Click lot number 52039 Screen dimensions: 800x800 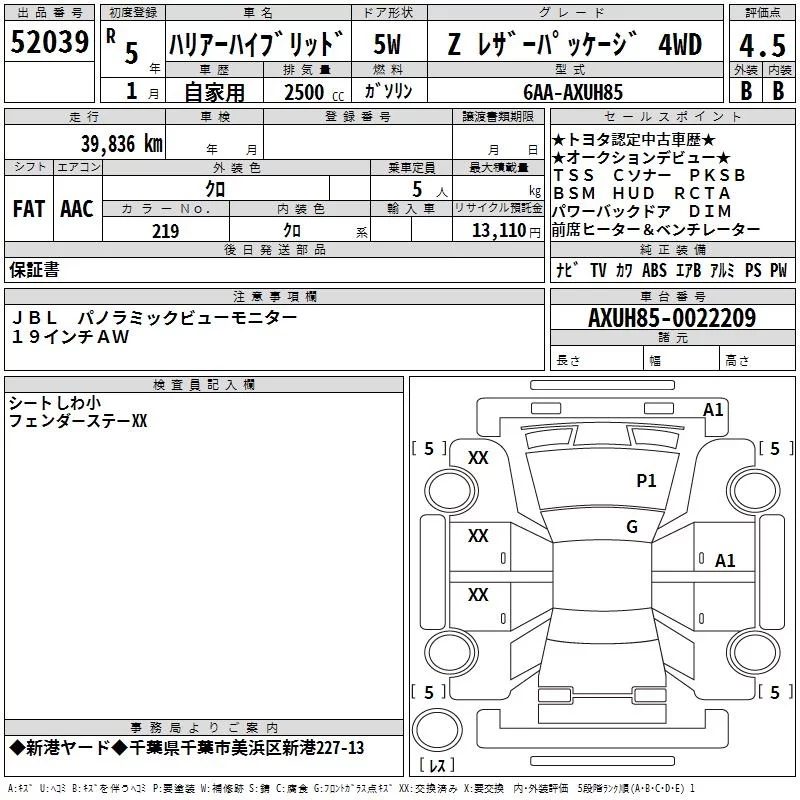tap(48, 43)
